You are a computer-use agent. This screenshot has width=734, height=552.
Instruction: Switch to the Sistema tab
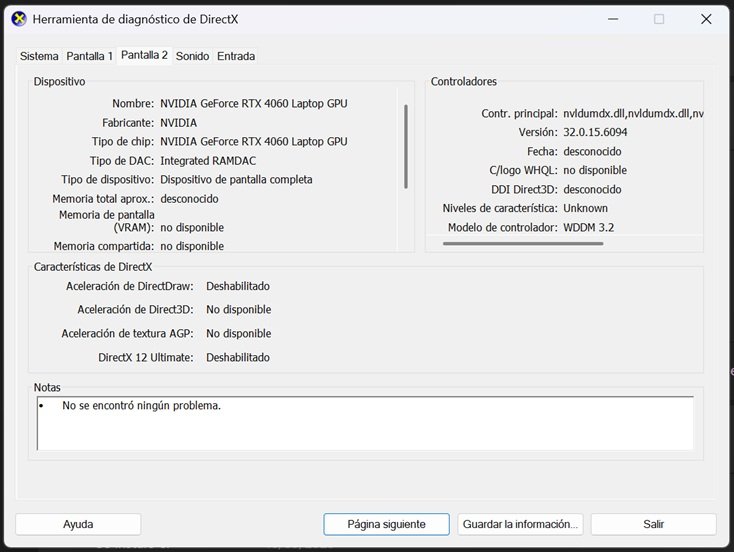click(x=39, y=56)
